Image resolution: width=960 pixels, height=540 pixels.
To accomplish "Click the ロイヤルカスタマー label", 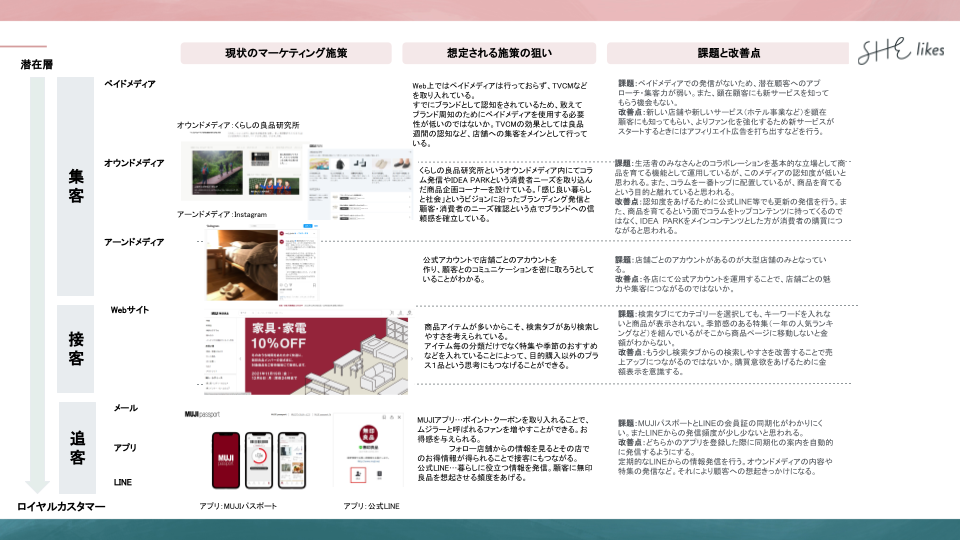I will (x=61, y=506).
